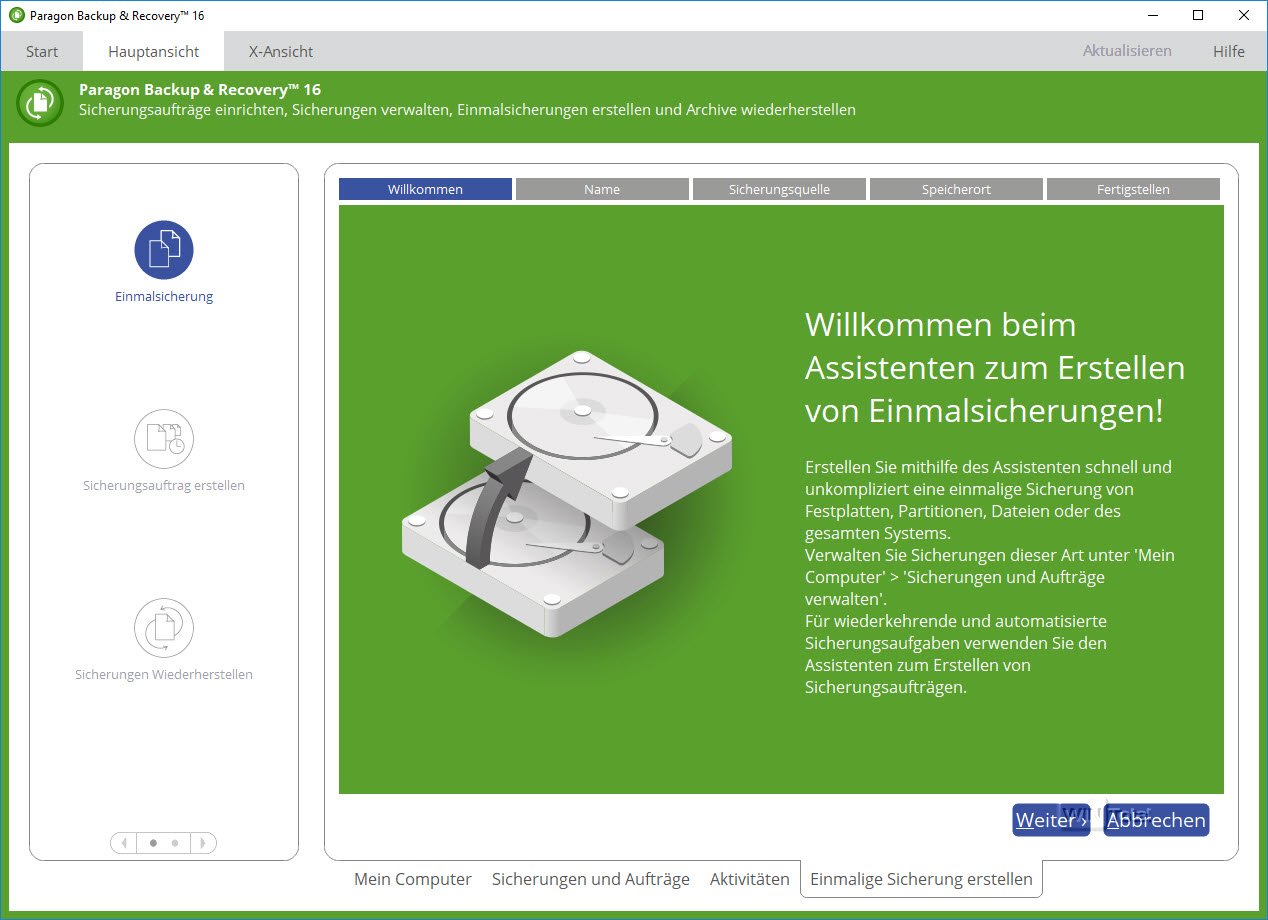Select the Willkommen wizard step
This screenshot has width=1268, height=920.
pyautogui.click(x=425, y=189)
